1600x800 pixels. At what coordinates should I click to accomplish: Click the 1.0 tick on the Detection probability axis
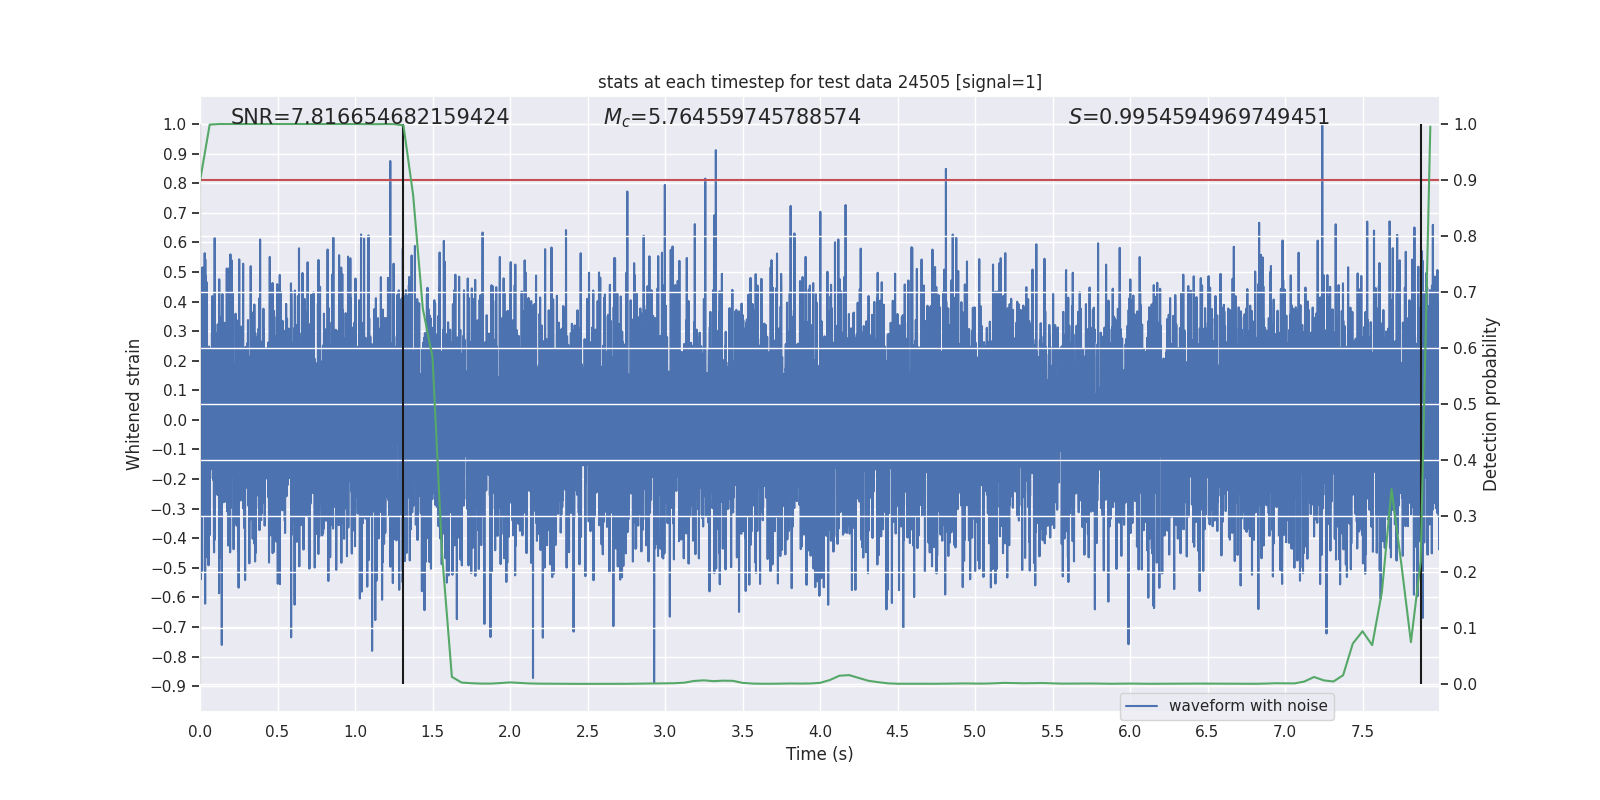pyautogui.click(x=1465, y=125)
